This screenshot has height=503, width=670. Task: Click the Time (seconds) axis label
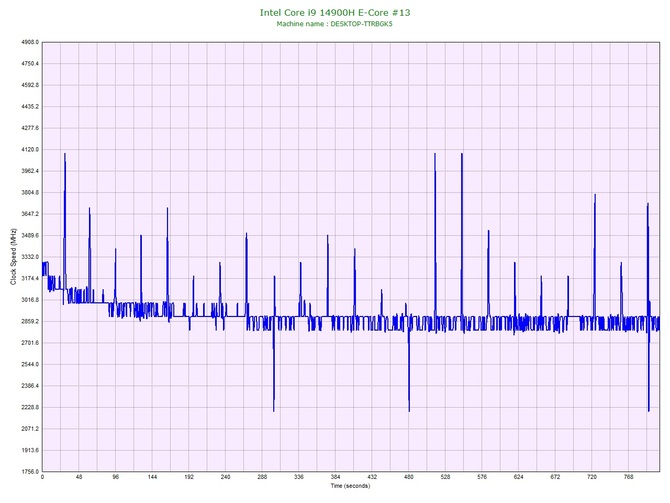350,486
